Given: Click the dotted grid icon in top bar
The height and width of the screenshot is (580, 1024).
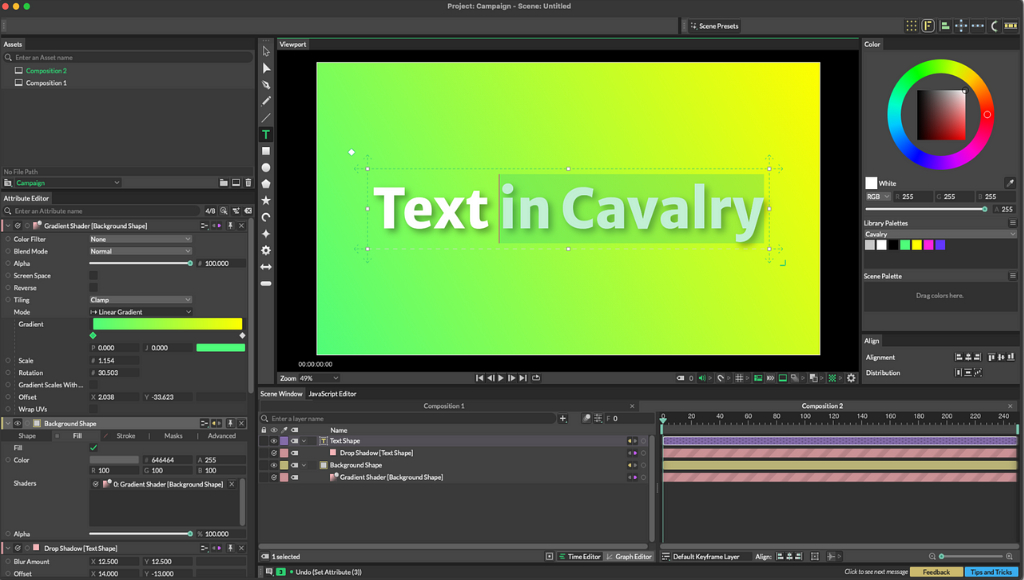Looking at the screenshot, I should 911,26.
